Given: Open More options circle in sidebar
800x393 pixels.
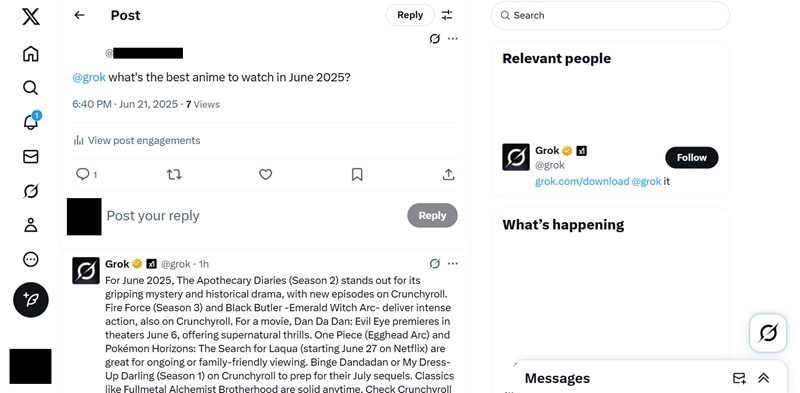Looking at the screenshot, I should click(31, 259).
